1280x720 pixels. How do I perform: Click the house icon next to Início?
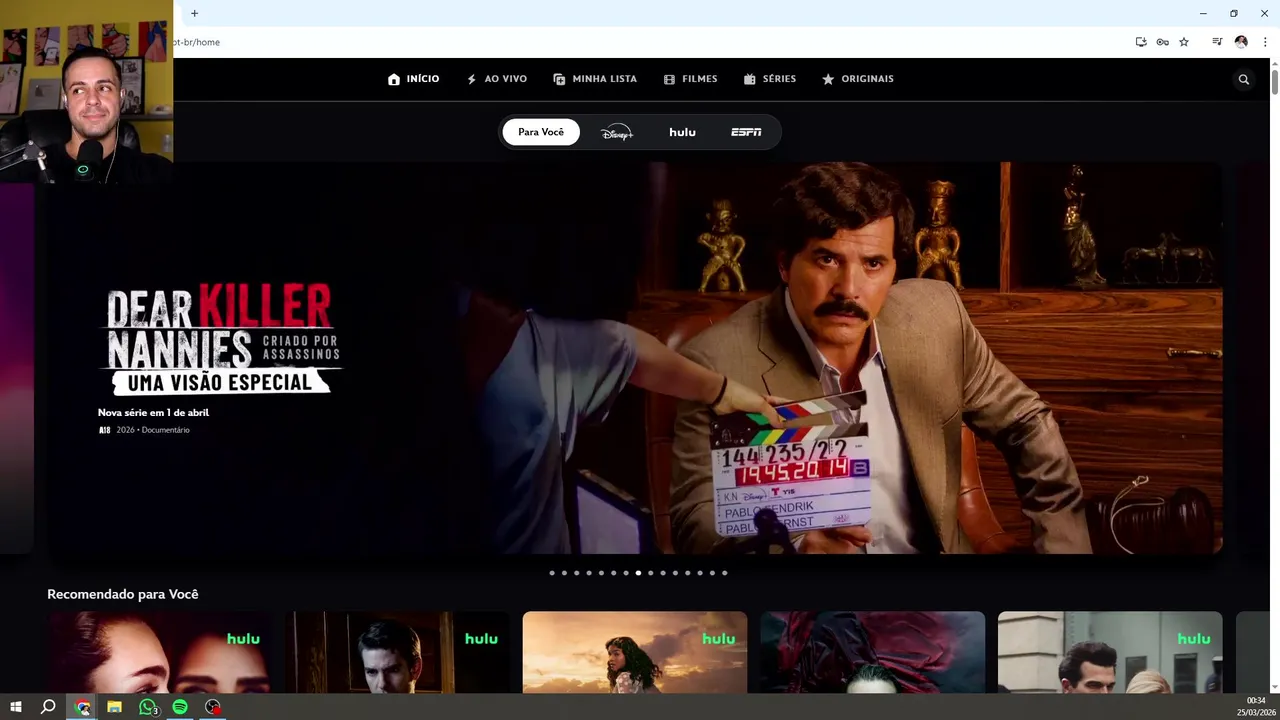[394, 79]
